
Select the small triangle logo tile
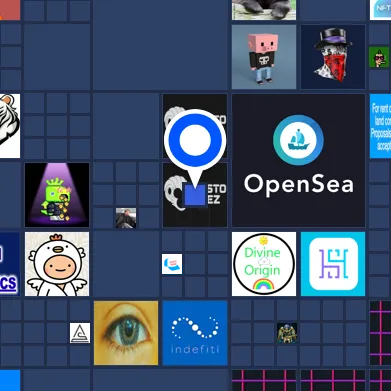tap(80, 333)
